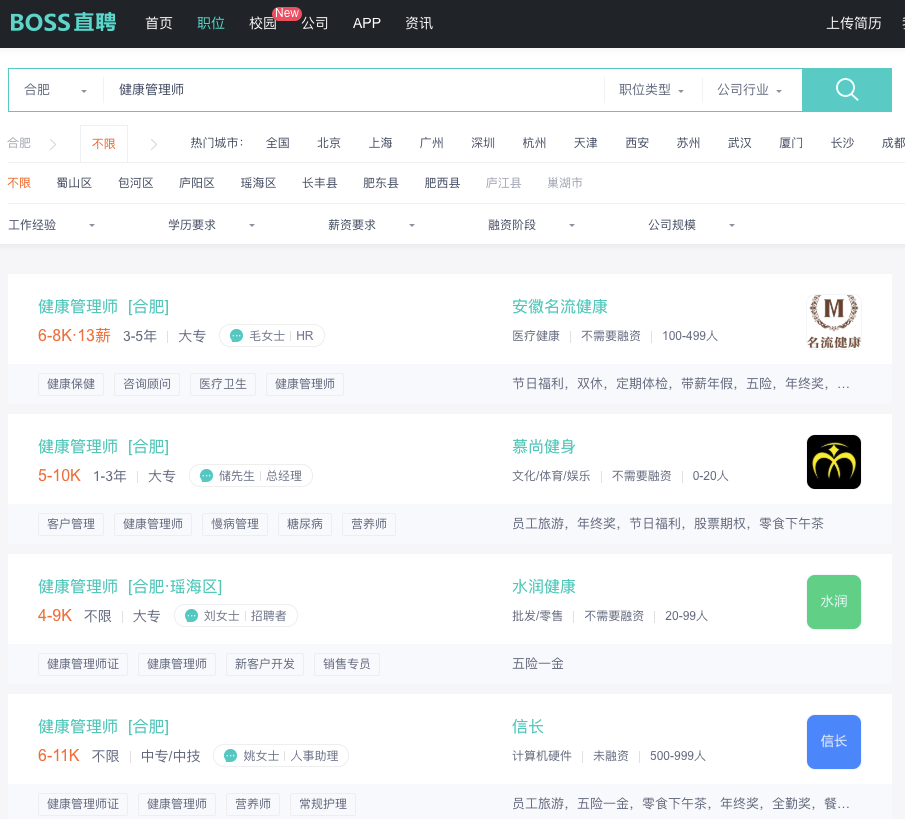Choose 西安 in hot cities

[637, 143]
